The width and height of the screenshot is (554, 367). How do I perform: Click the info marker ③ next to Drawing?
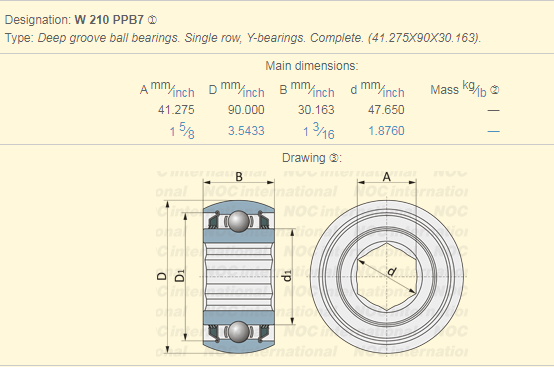click(334, 158)
